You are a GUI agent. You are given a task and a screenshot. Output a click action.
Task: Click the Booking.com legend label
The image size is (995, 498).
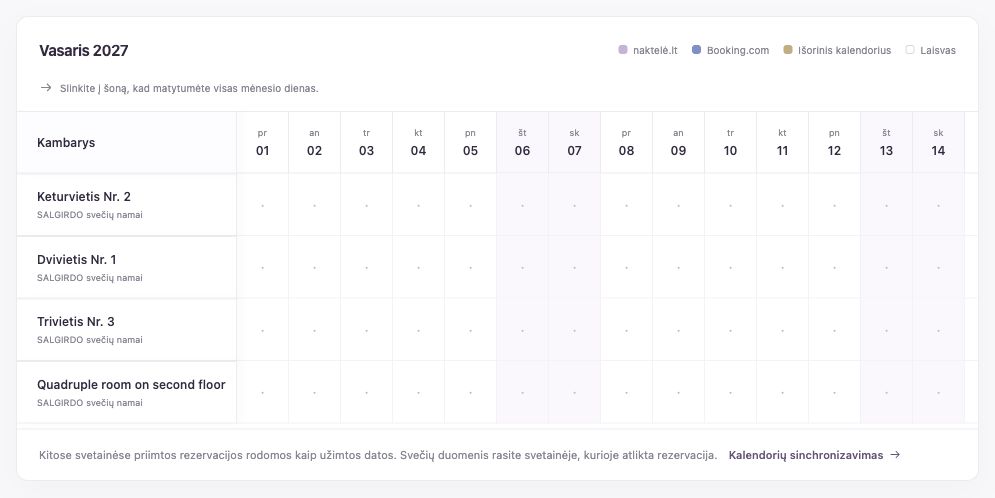[x=738, y=50]
